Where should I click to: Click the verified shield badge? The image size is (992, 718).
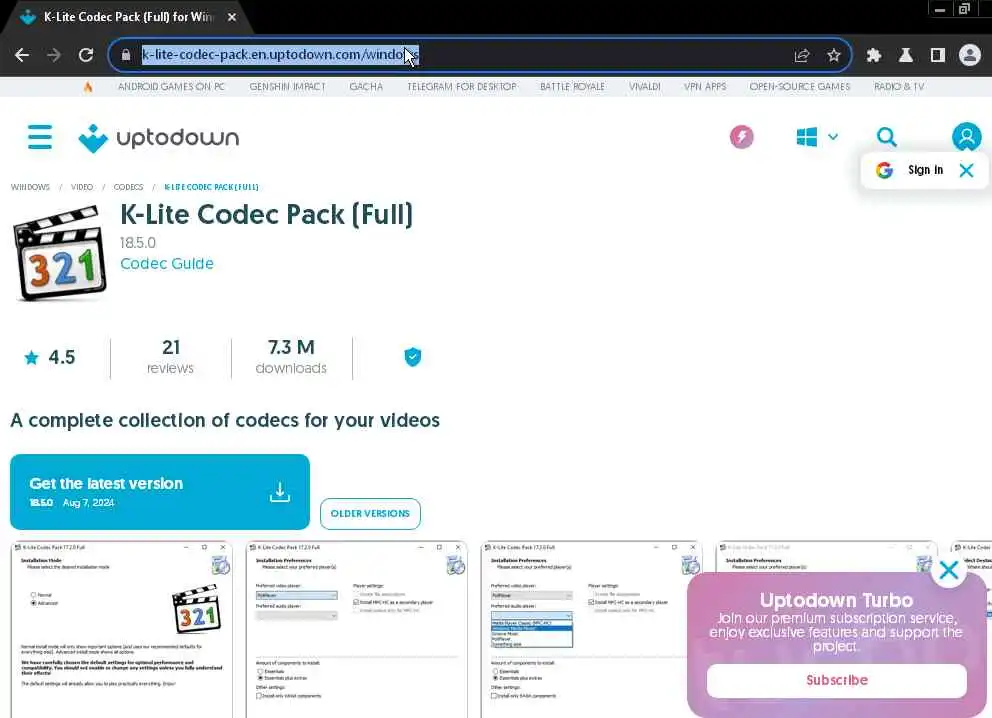(412, 357)
